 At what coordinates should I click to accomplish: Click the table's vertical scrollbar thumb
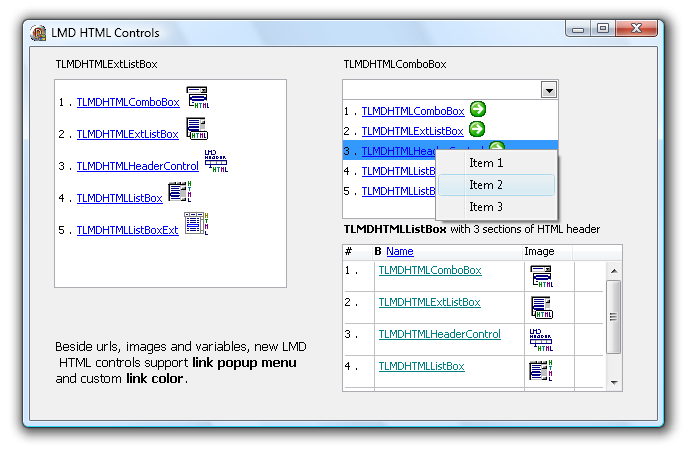614,316
